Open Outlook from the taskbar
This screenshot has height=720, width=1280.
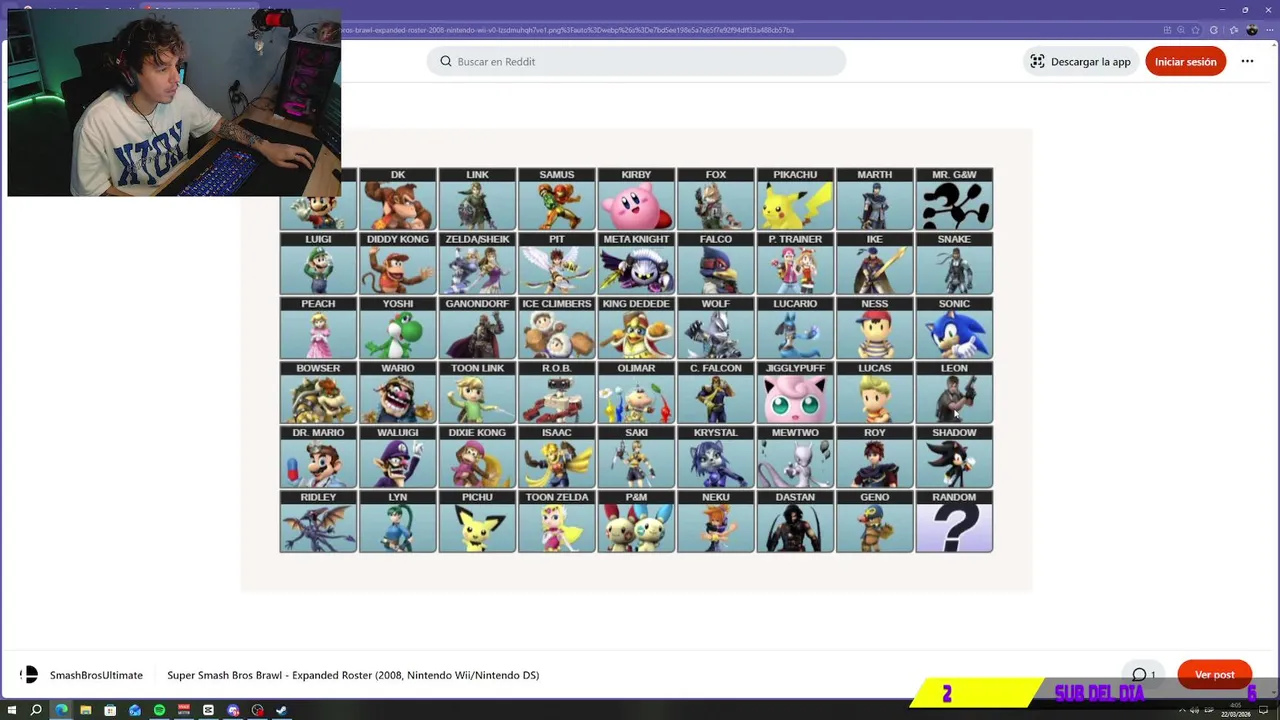[x=135, y=710]
